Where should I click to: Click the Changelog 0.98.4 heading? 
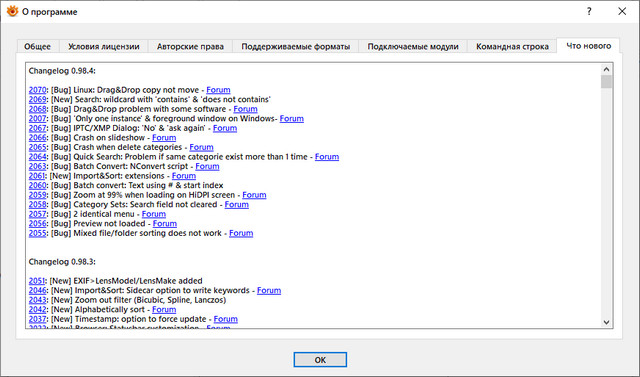[x=62, y=71]
